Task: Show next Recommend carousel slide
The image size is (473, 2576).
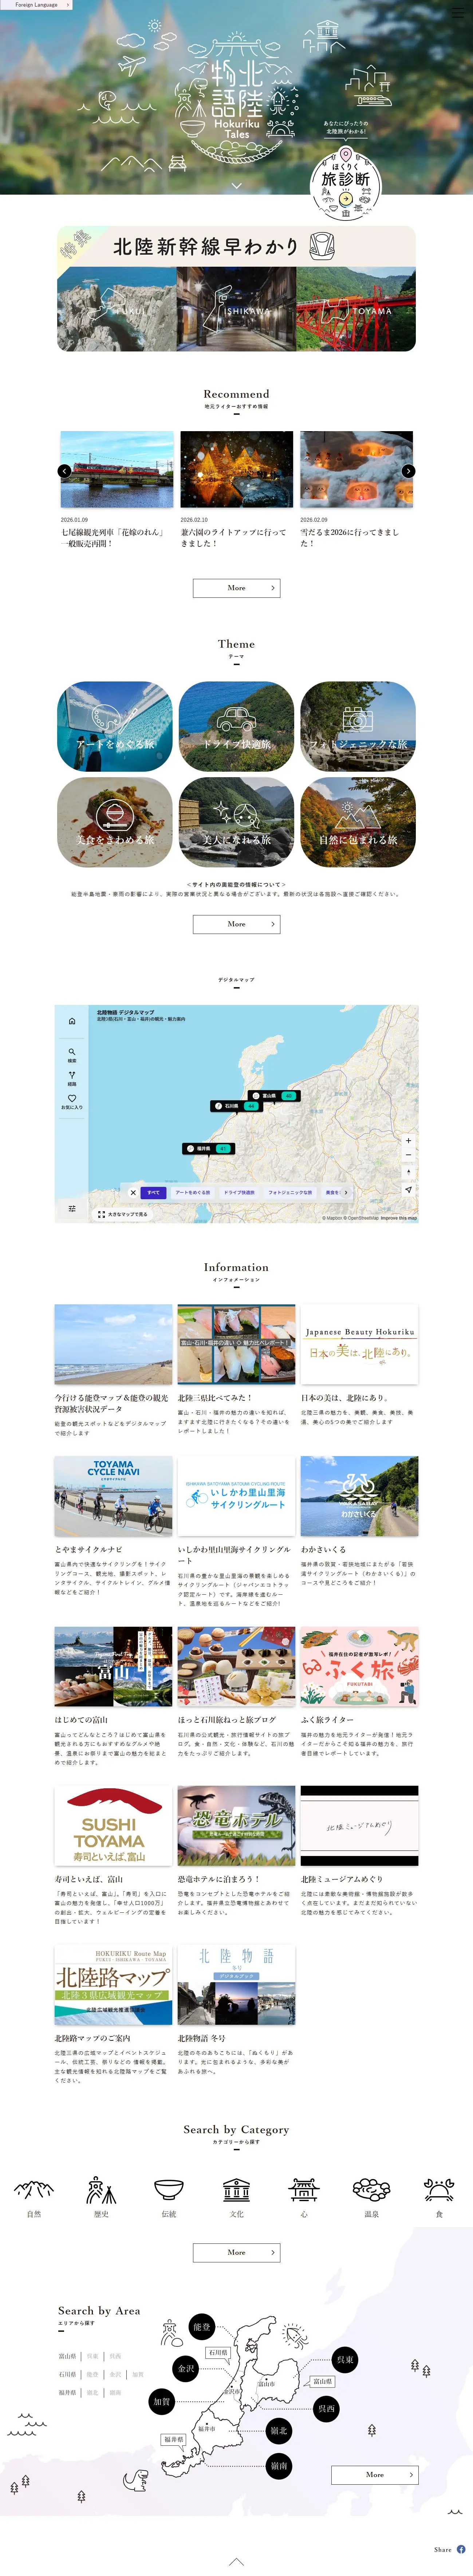Action: [408, 471]
